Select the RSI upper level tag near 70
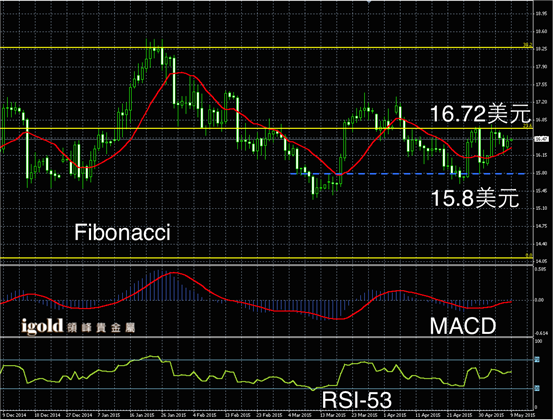Image resolution: width=553 pixels, height=420 pixels. click(x=537, y=360)
